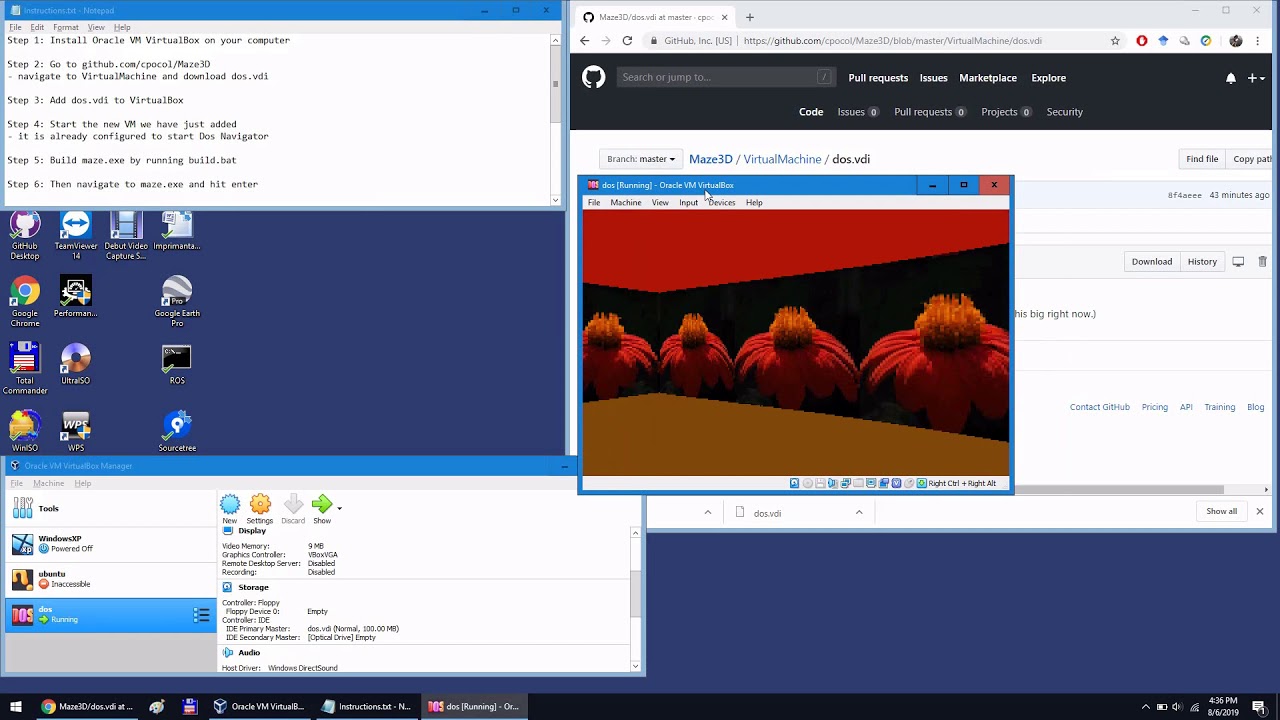Image resolution: width=1280 pixels, height=720 pixels.
Task: Click the Find file button
Action: [1202, 159]
